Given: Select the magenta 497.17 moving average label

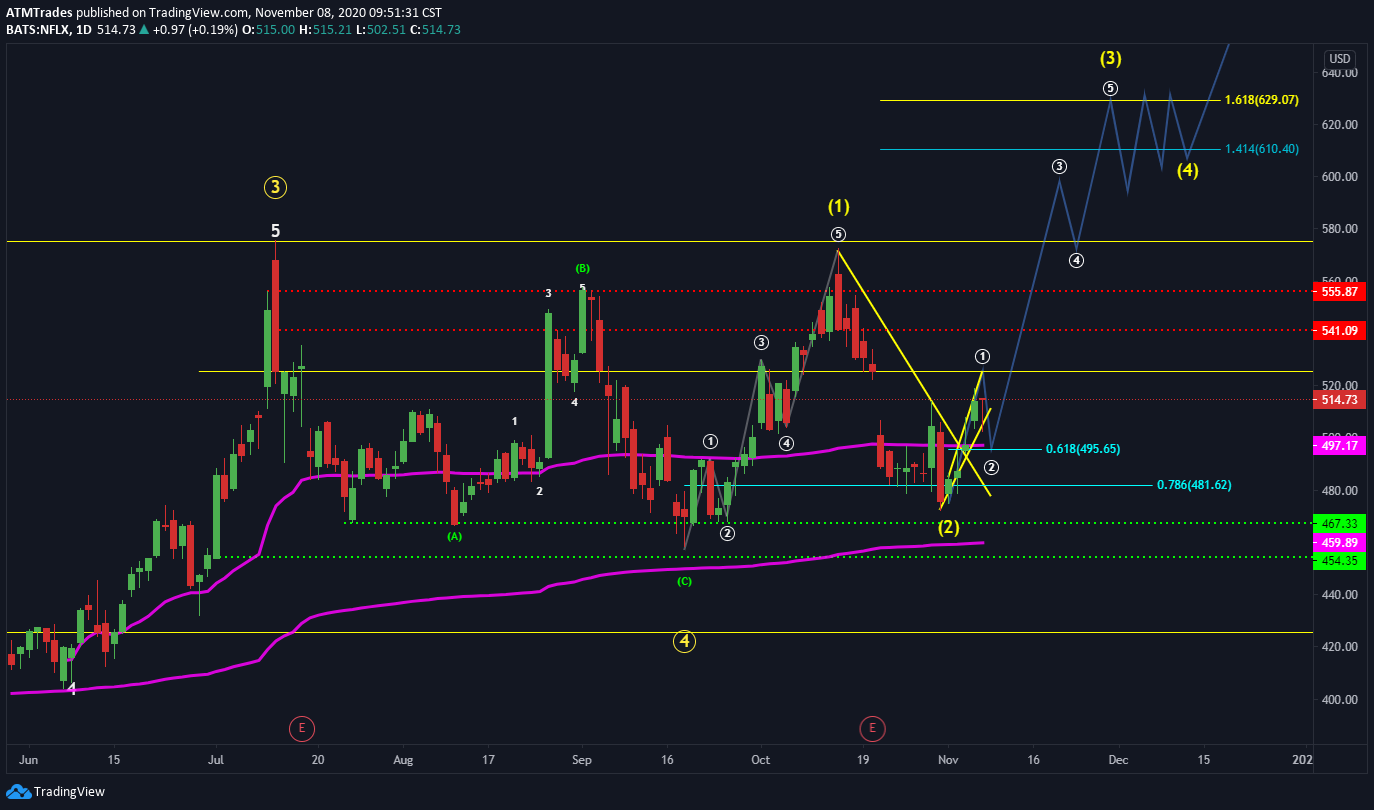Looking at the screenshot, I should pos(1338,446).
